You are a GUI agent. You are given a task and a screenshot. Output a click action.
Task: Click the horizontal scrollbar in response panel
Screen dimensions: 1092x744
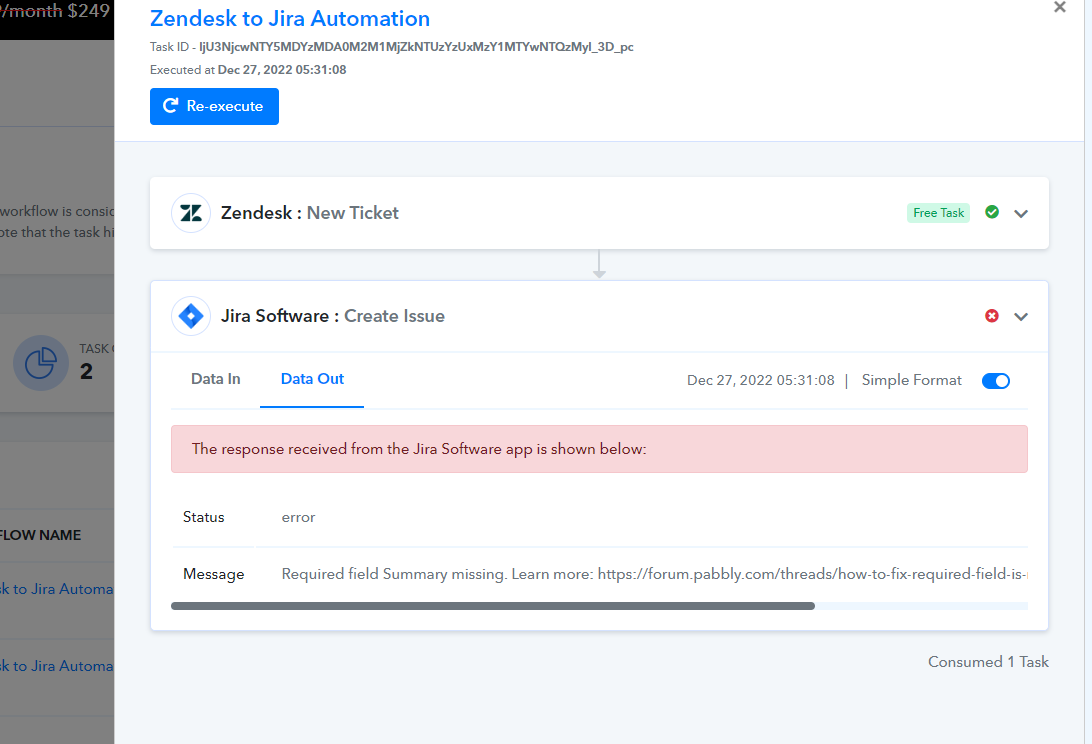coord(492,606)
